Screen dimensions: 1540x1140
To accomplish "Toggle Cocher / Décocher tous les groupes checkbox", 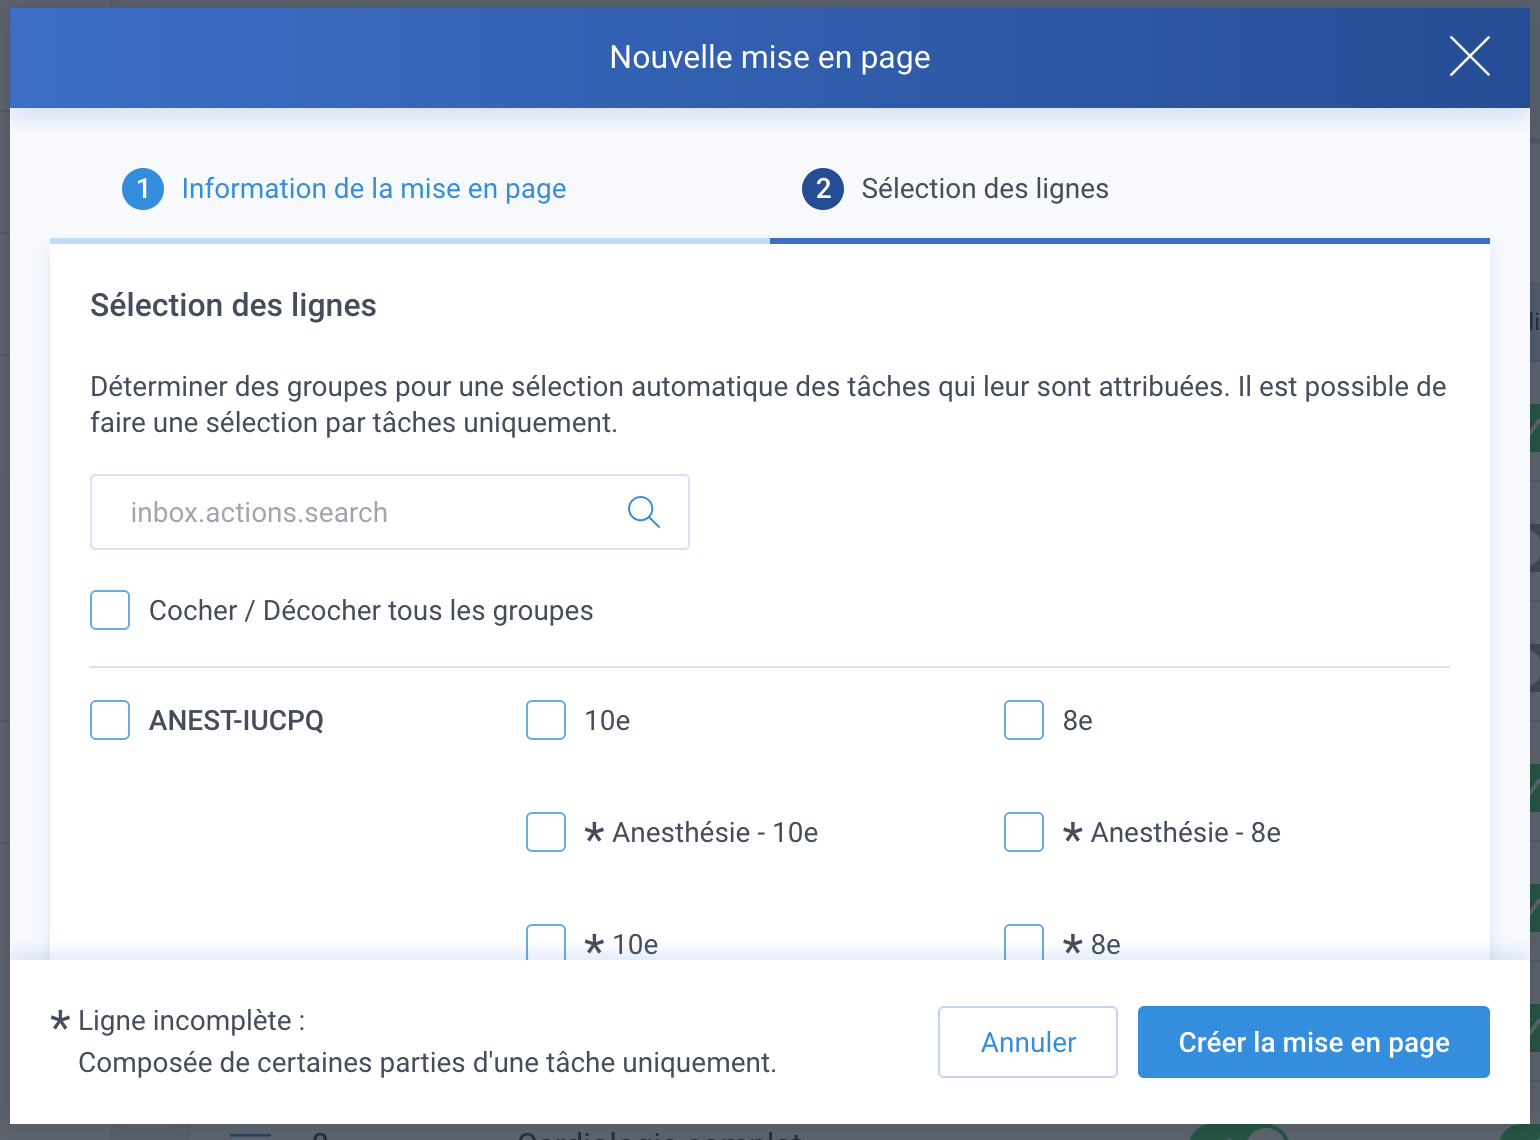I will (110, 610).
